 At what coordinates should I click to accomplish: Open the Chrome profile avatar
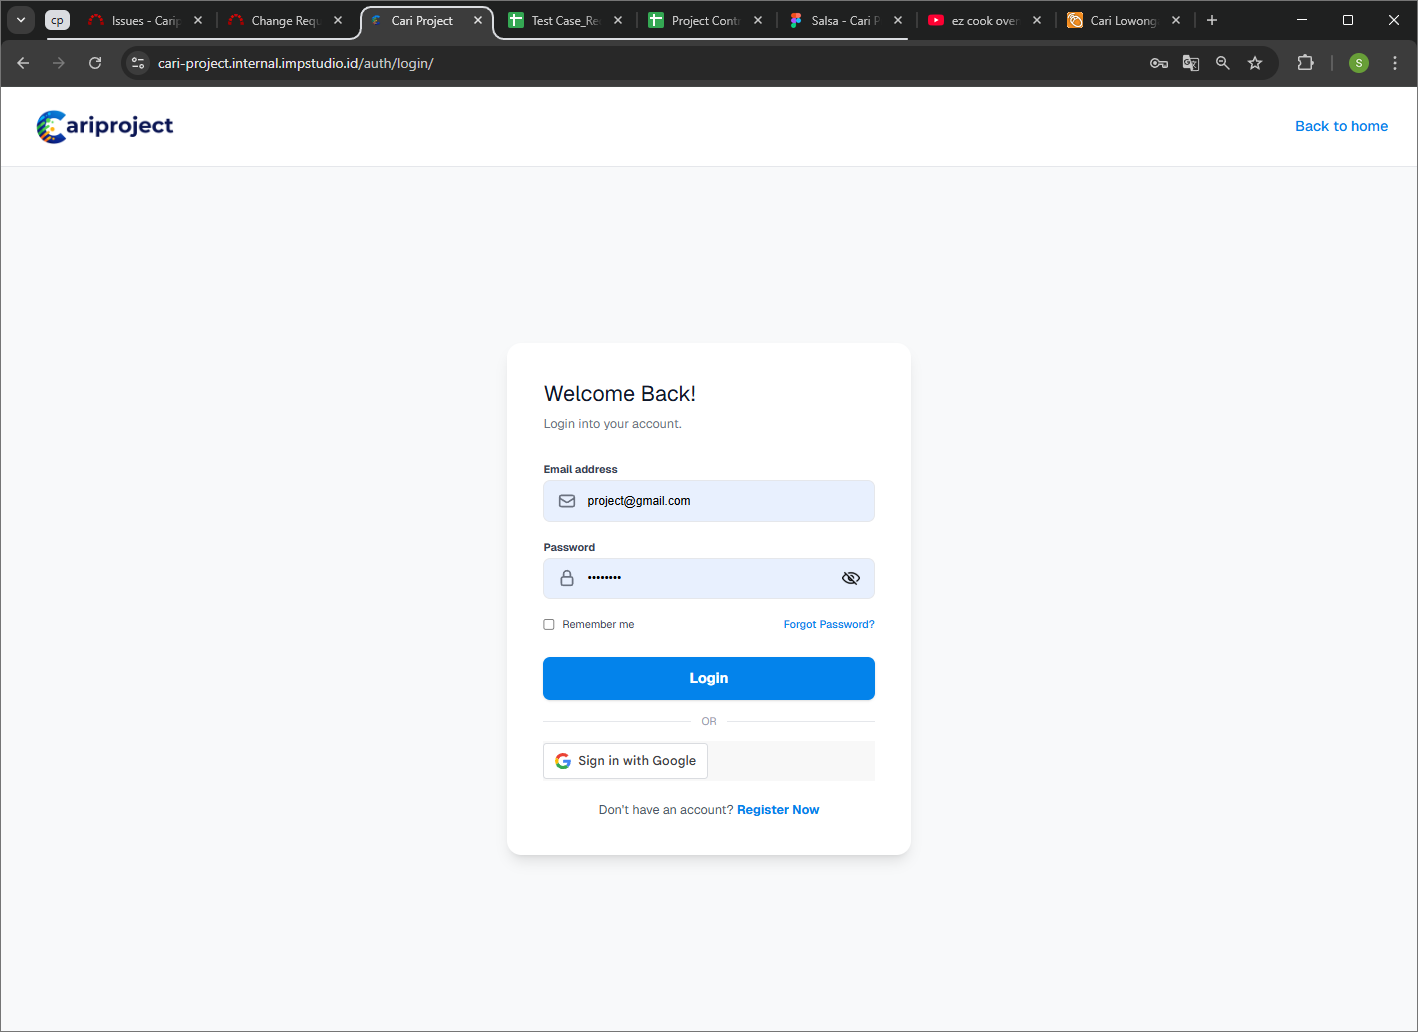pos(1358,63)
